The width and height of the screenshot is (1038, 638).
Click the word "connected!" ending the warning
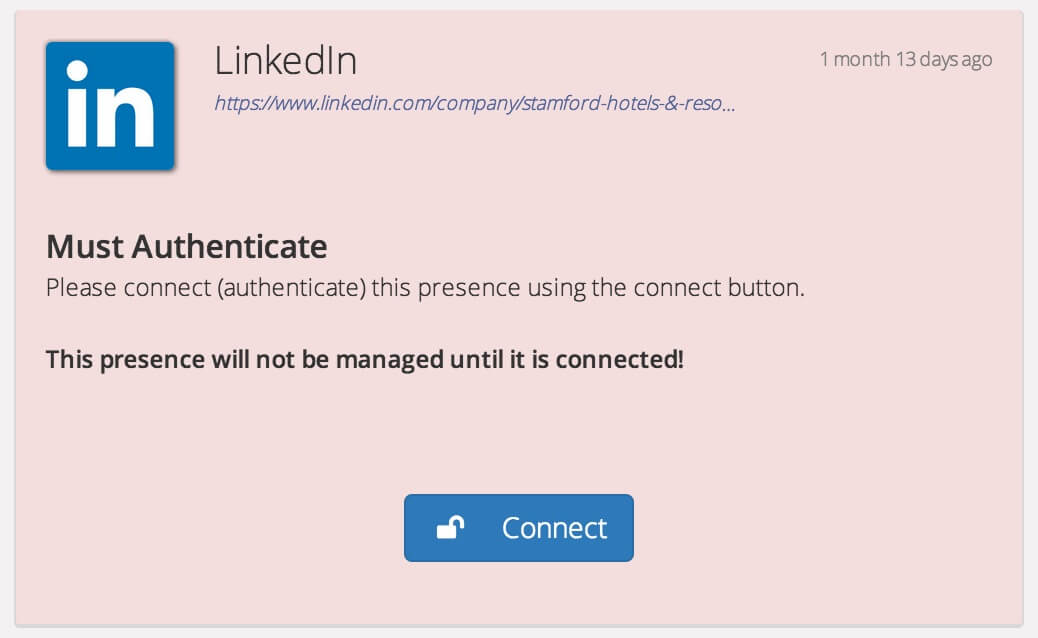click(x=619, y=359)
